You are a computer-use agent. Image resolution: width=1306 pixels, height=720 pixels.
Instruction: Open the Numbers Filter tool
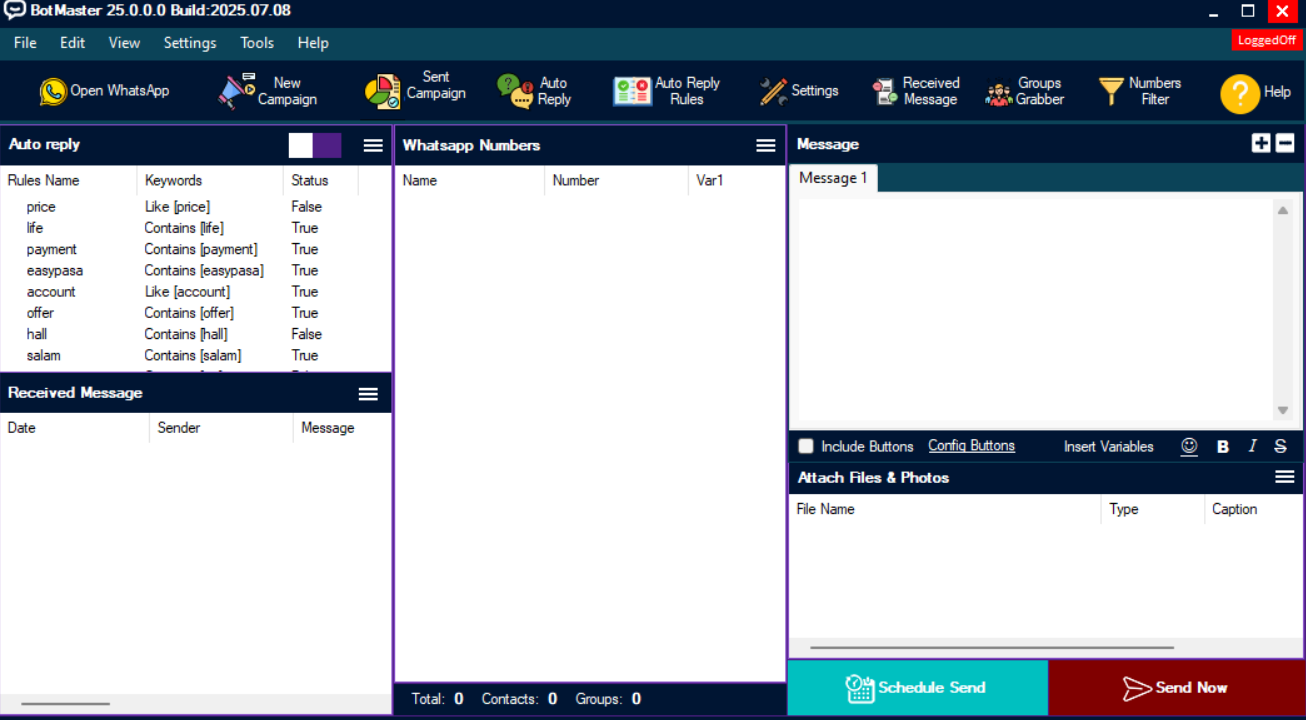[1139, 91]
